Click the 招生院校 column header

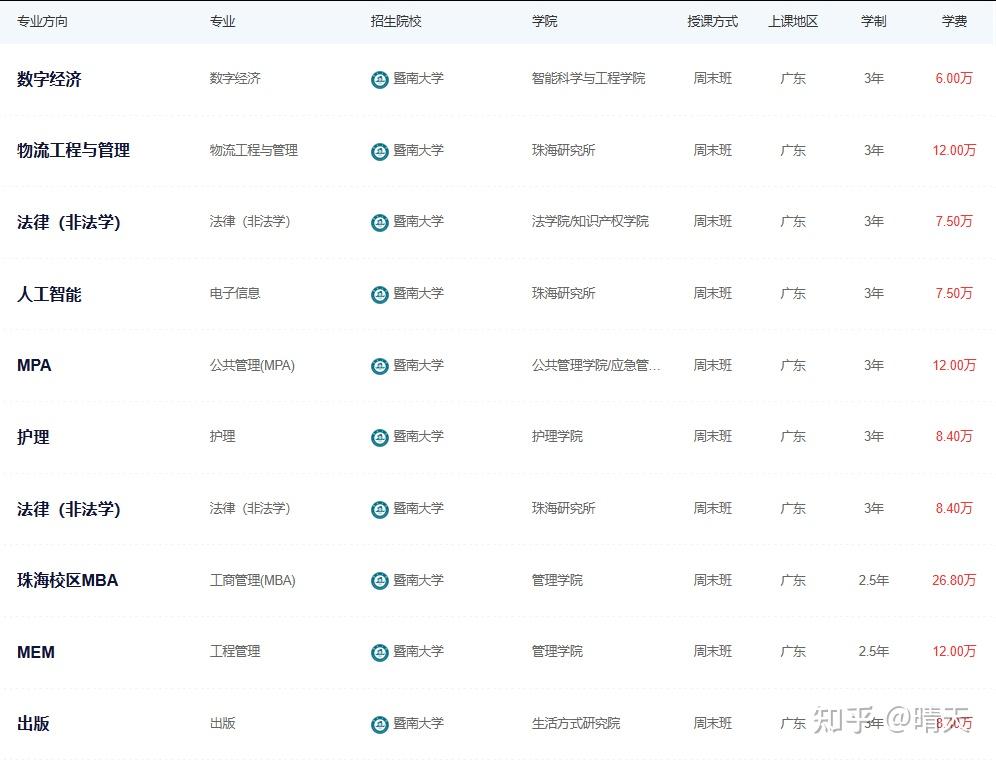tap(396, 21)
